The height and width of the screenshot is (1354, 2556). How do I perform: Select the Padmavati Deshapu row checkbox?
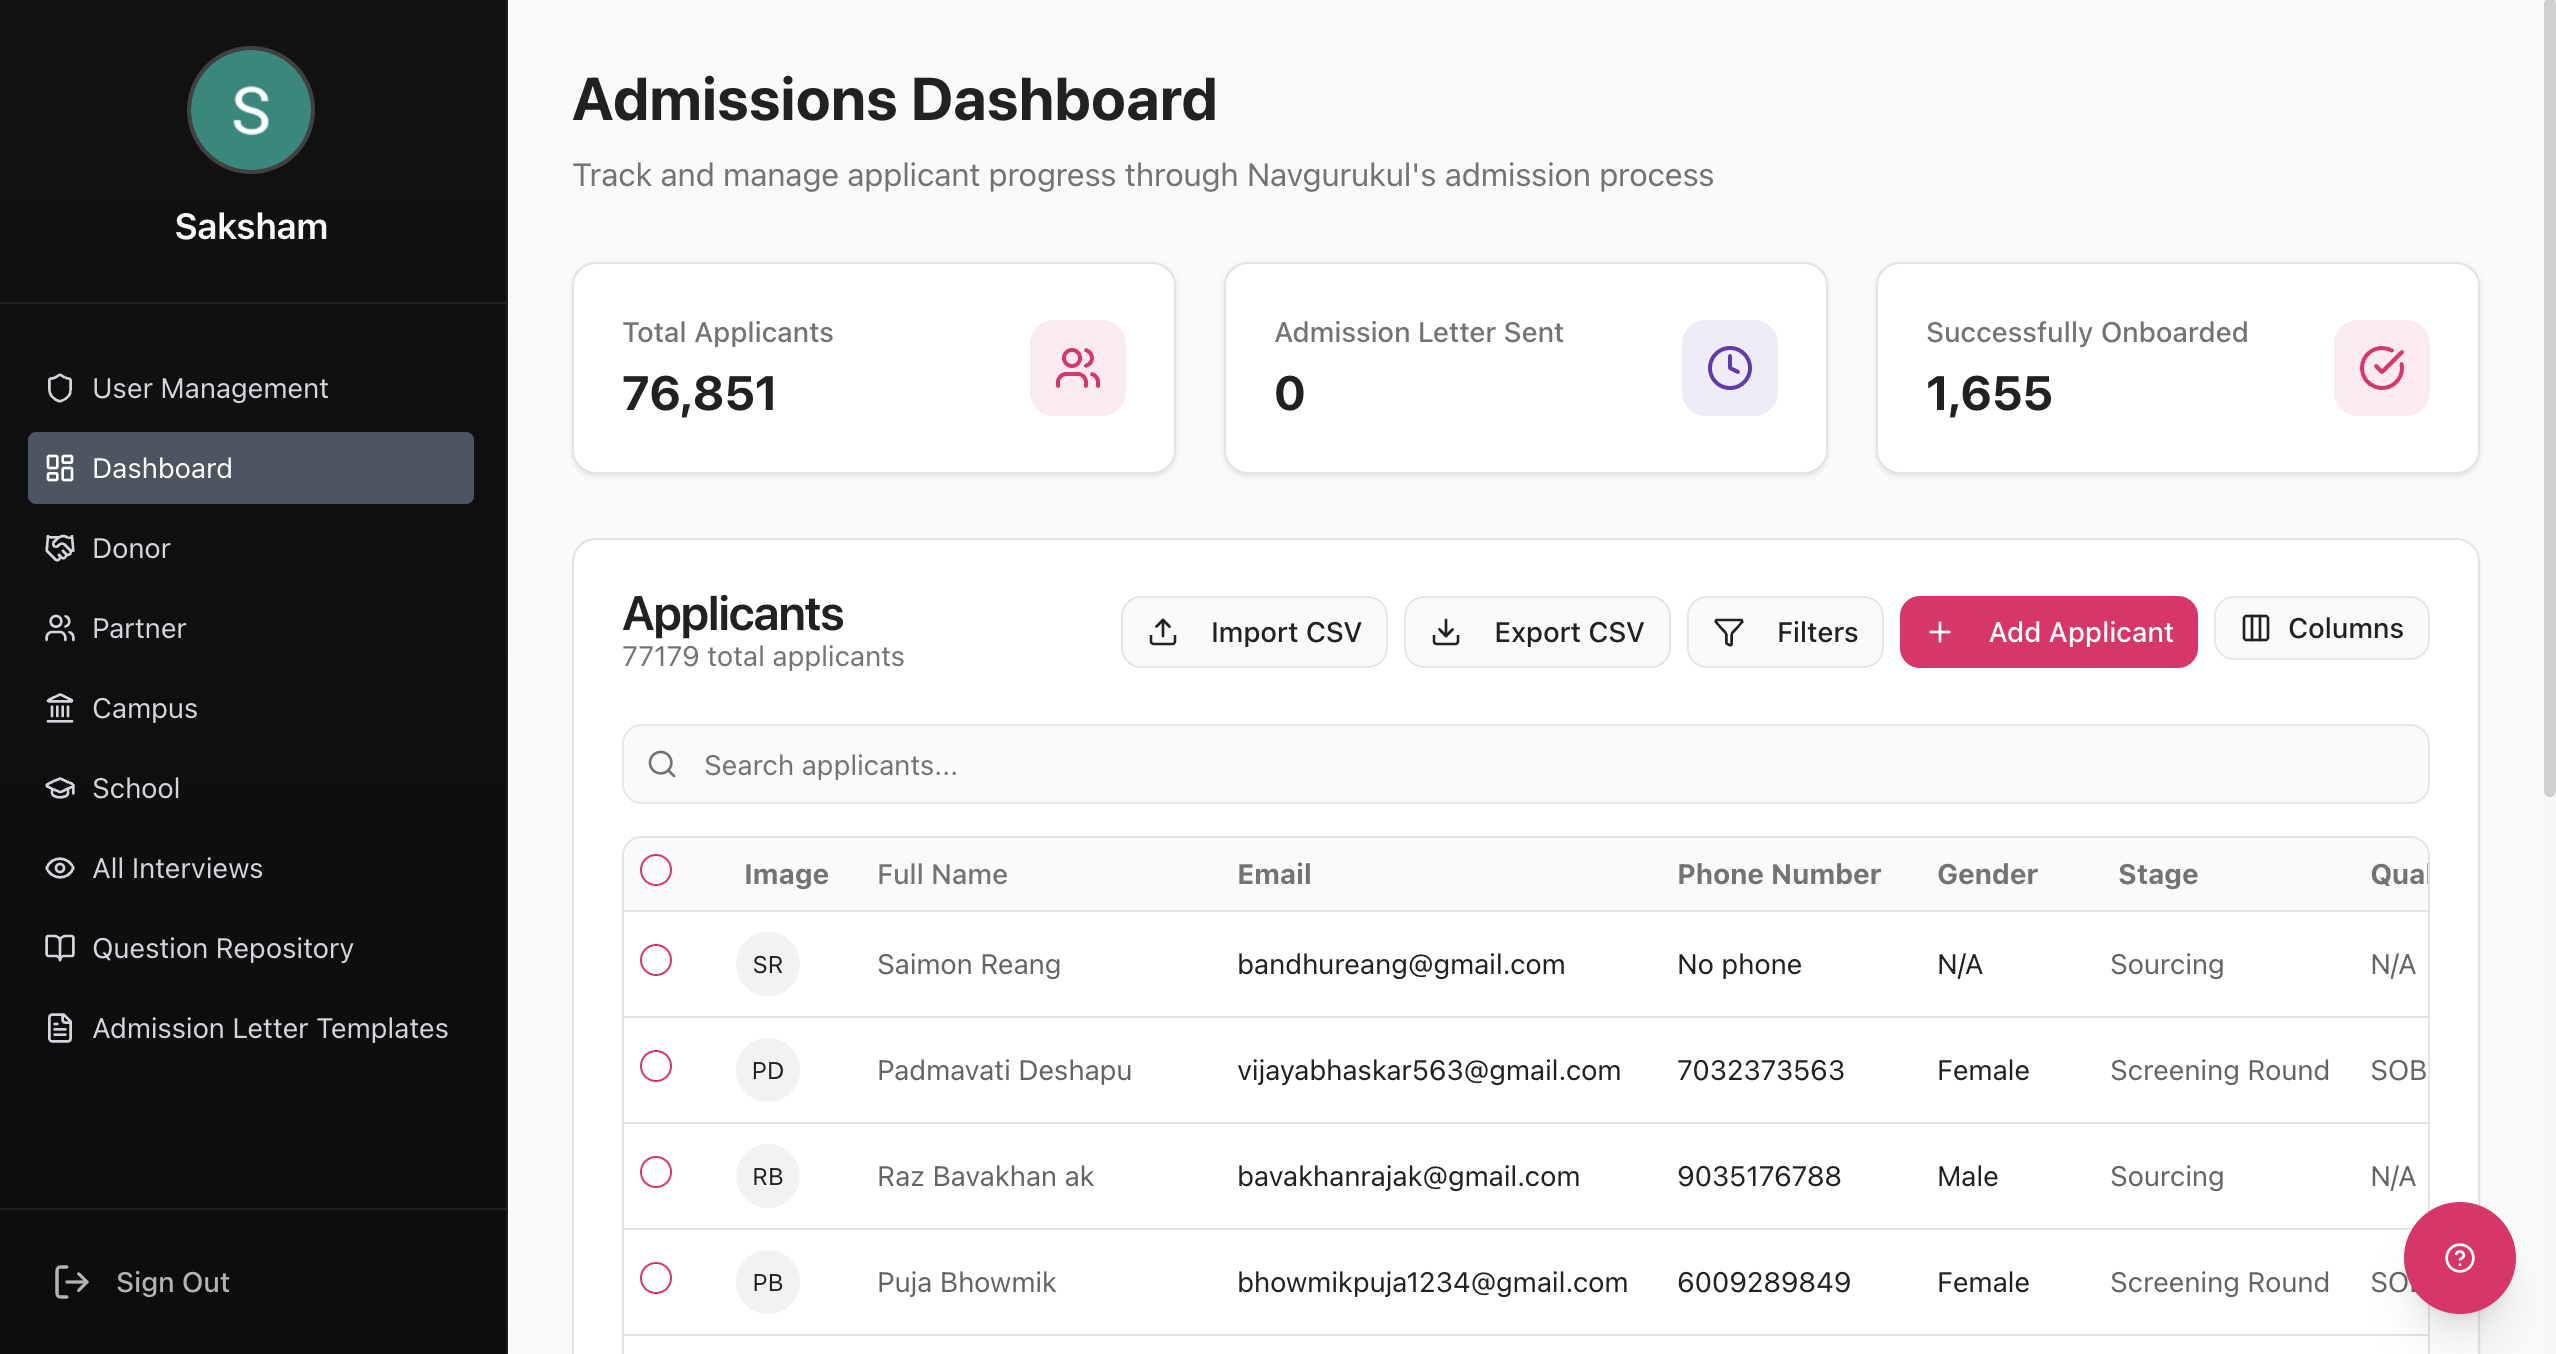pyautogui.click(x=656, y=1066)
